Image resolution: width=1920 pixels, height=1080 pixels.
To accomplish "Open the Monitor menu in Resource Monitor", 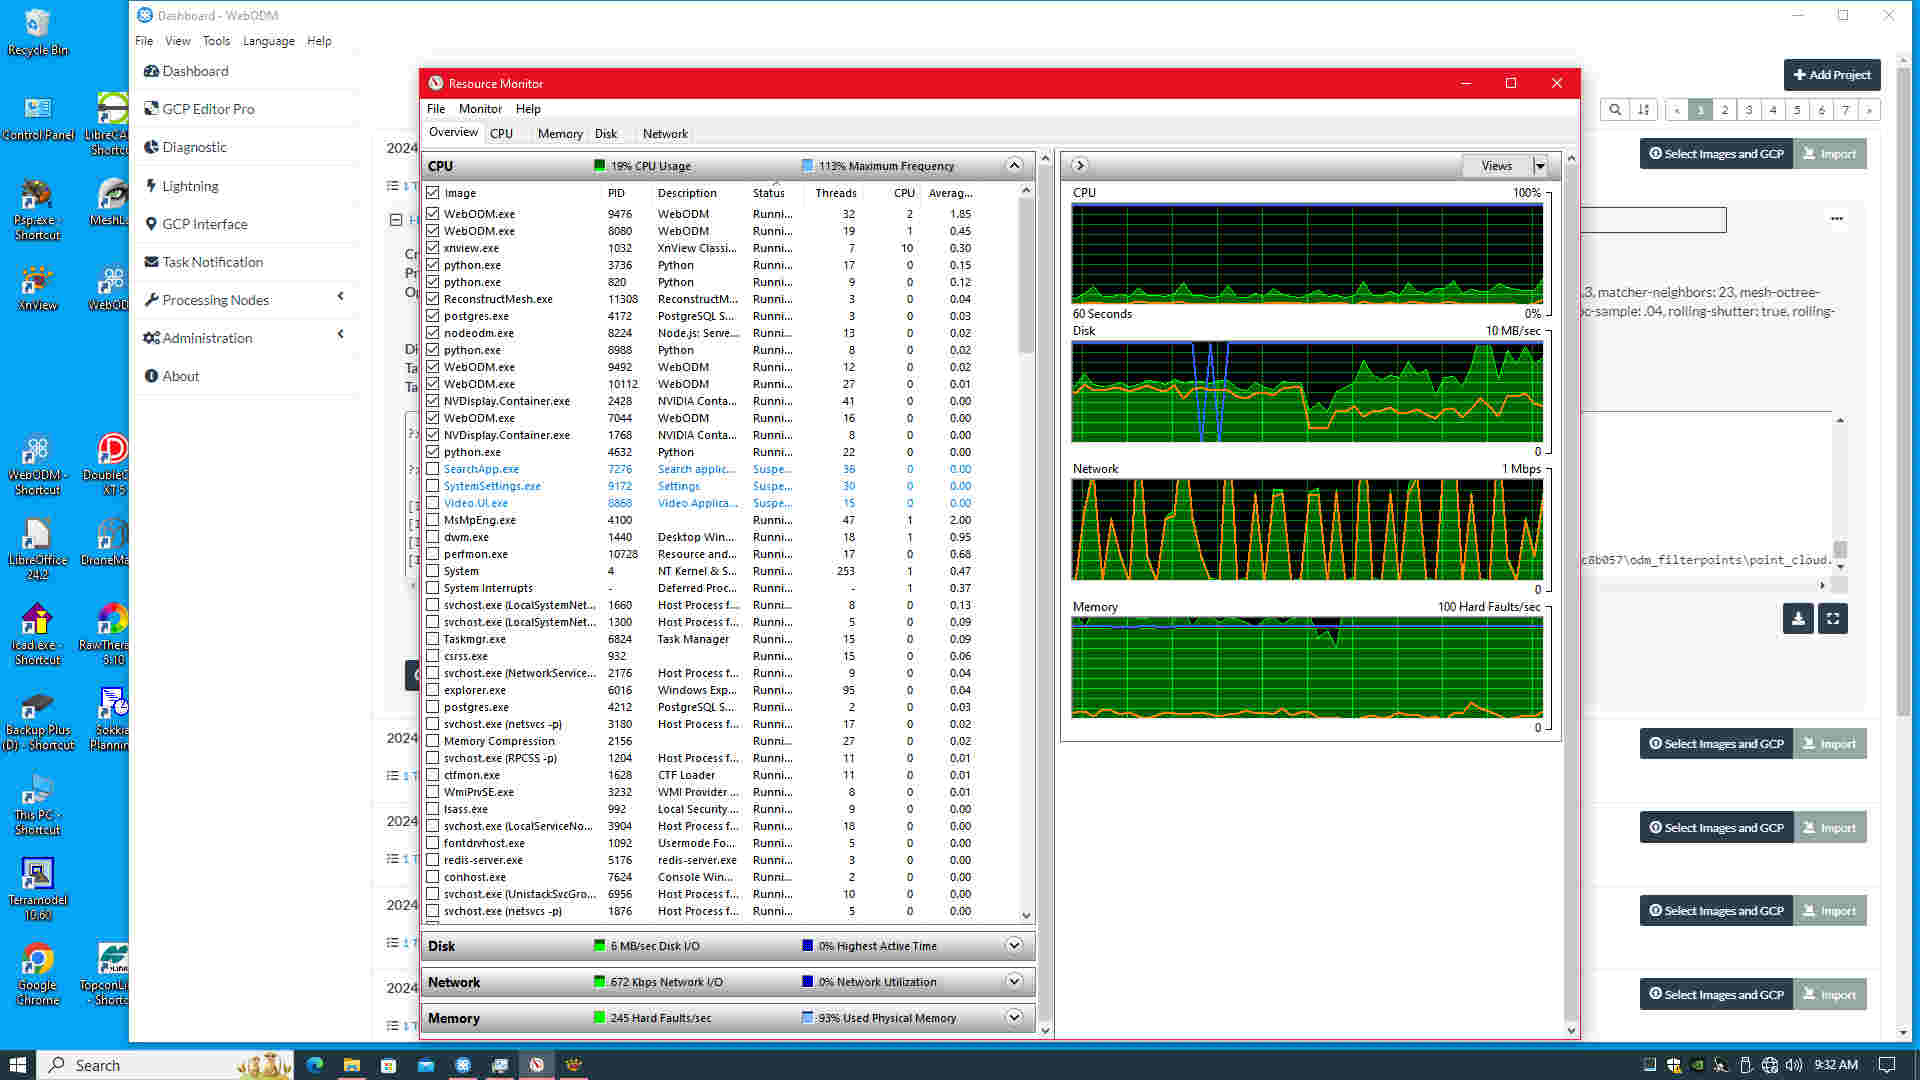I will 480,109.
